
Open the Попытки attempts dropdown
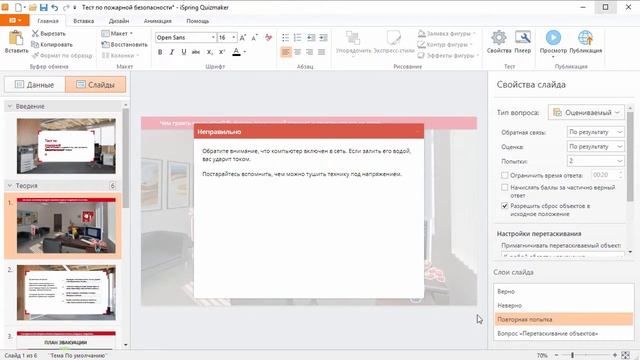pyautogui.click(x=596, y=161)
